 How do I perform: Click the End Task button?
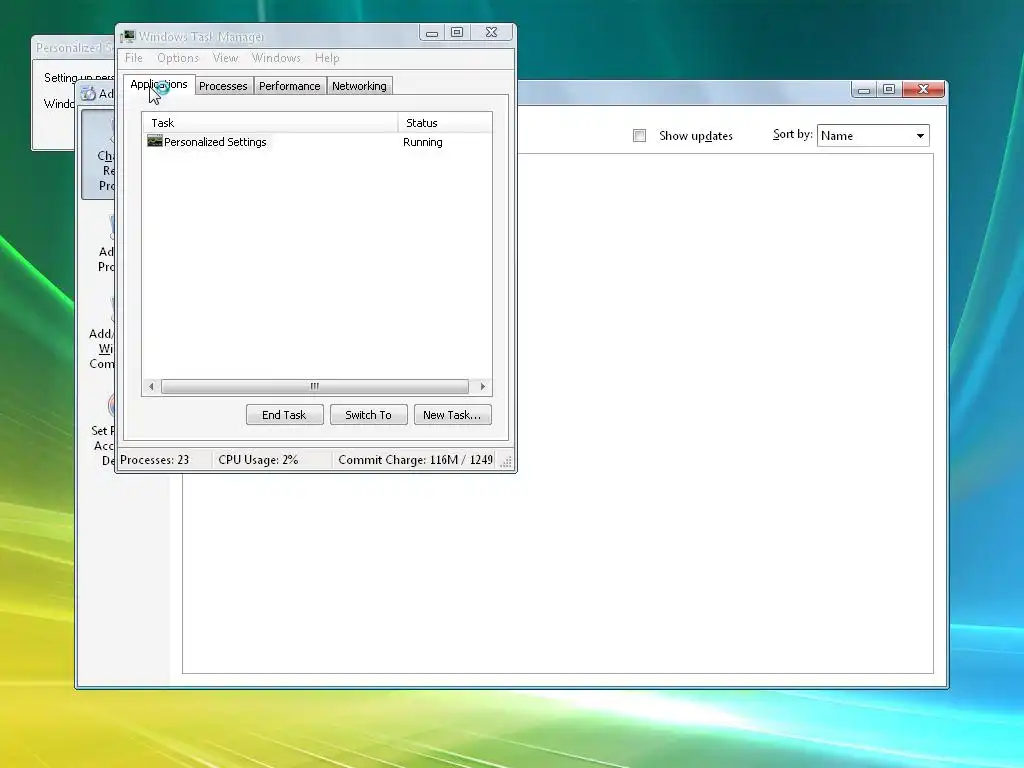coord(284,415)
